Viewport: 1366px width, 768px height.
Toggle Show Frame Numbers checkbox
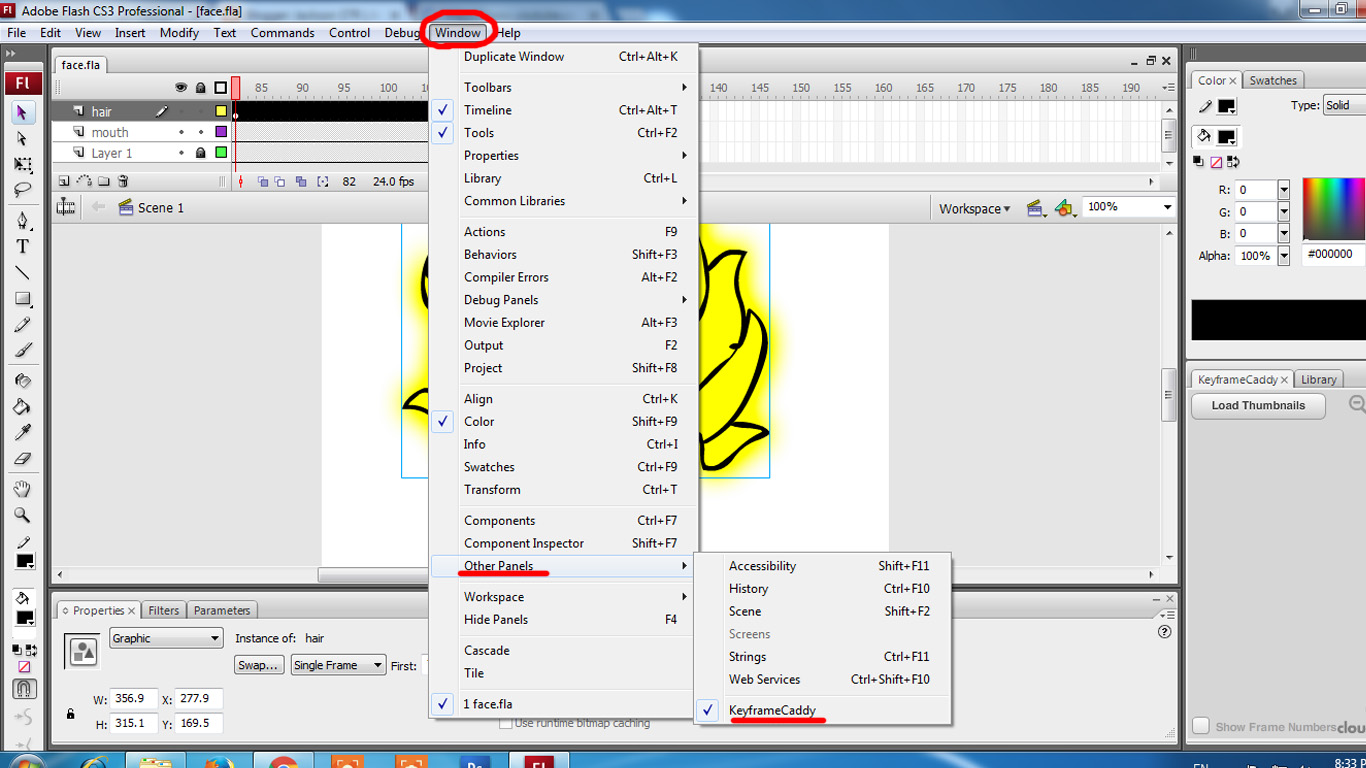click(1201, 726)
